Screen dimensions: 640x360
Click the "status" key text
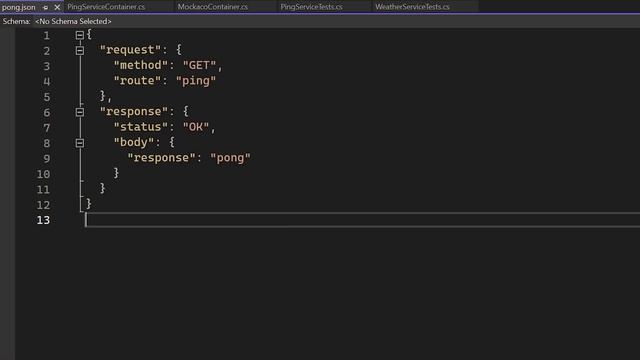pyautogui.click(x=141, y=127)
